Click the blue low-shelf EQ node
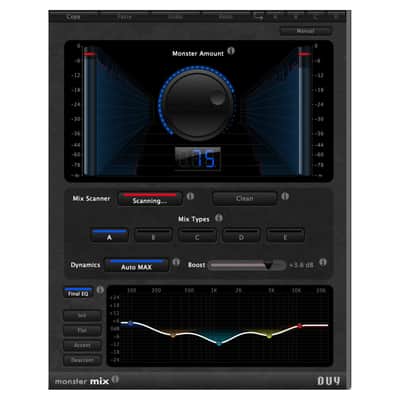Image resolution: width=400 pixels, height=400 pixels. 131,323
